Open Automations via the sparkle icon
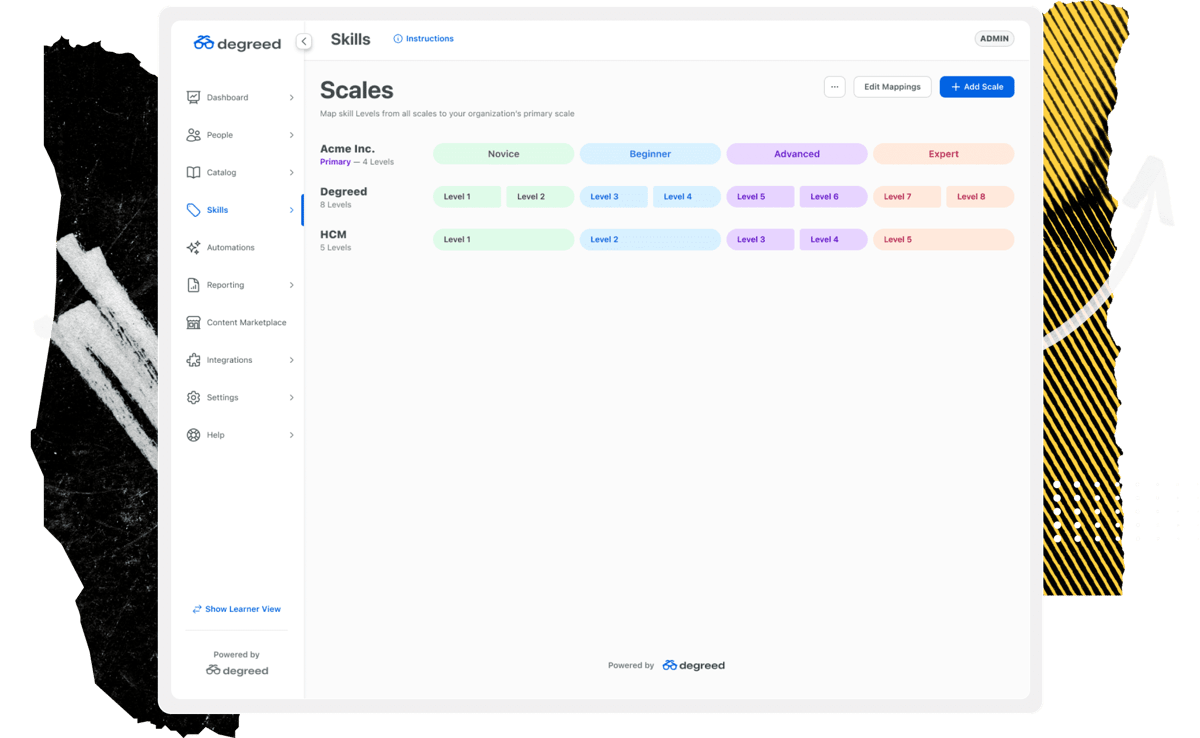1200x738 pixels. pyautogui.click(x=193, y=247)
